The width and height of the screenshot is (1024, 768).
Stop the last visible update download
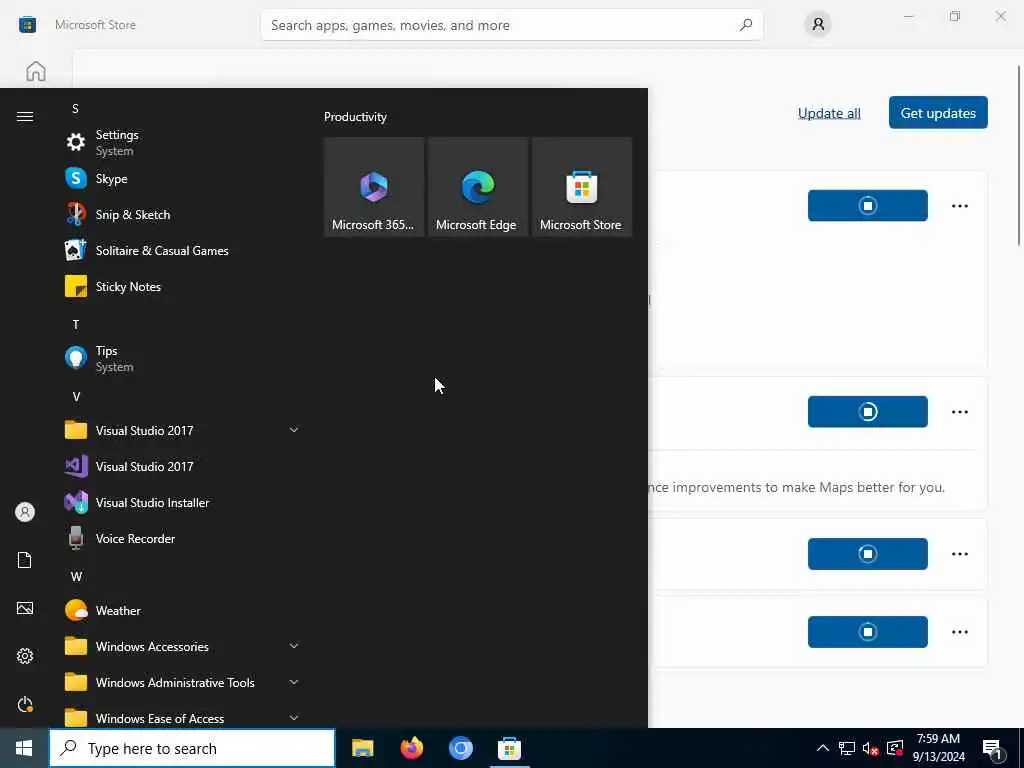point(867,632)
